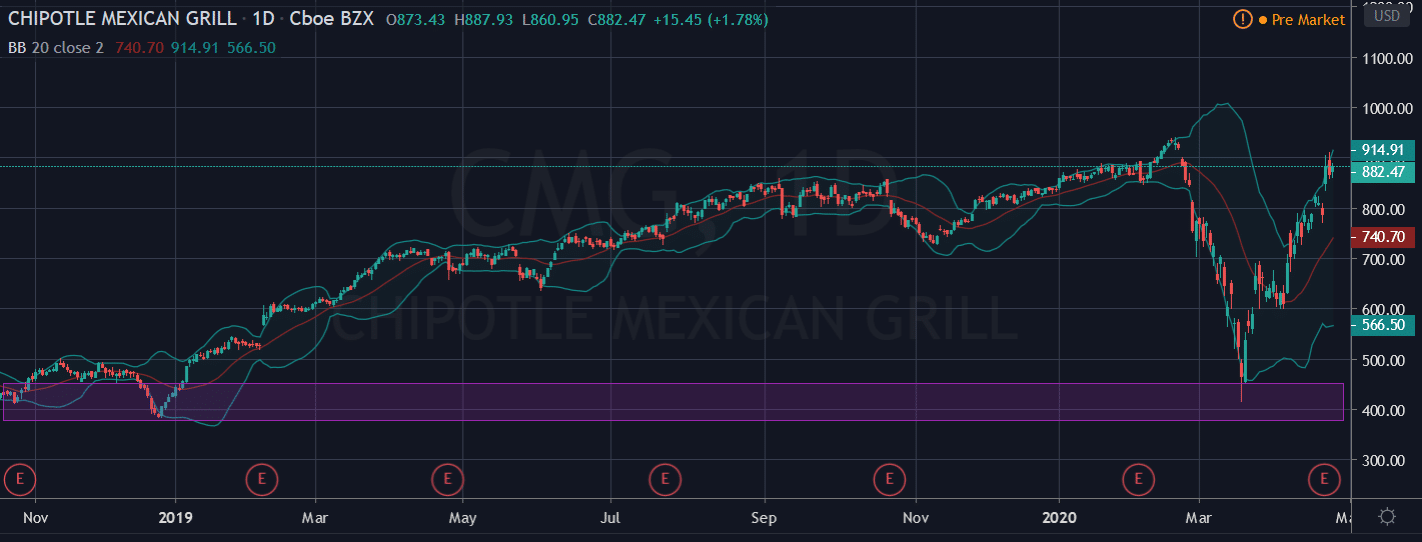Open earnings marker between 2019 and Mar
The width and height of the screenshot is (1422, 542).
click(262, 479)
